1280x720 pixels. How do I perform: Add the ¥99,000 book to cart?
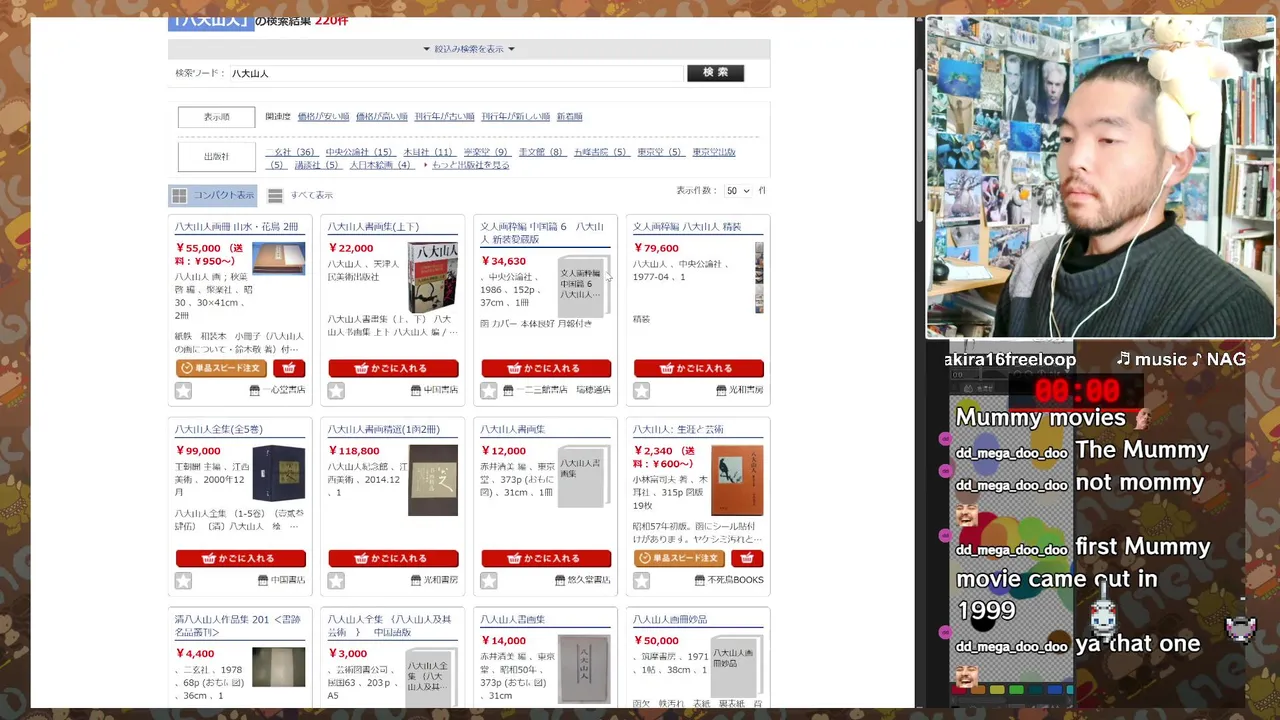click(241, 558)
